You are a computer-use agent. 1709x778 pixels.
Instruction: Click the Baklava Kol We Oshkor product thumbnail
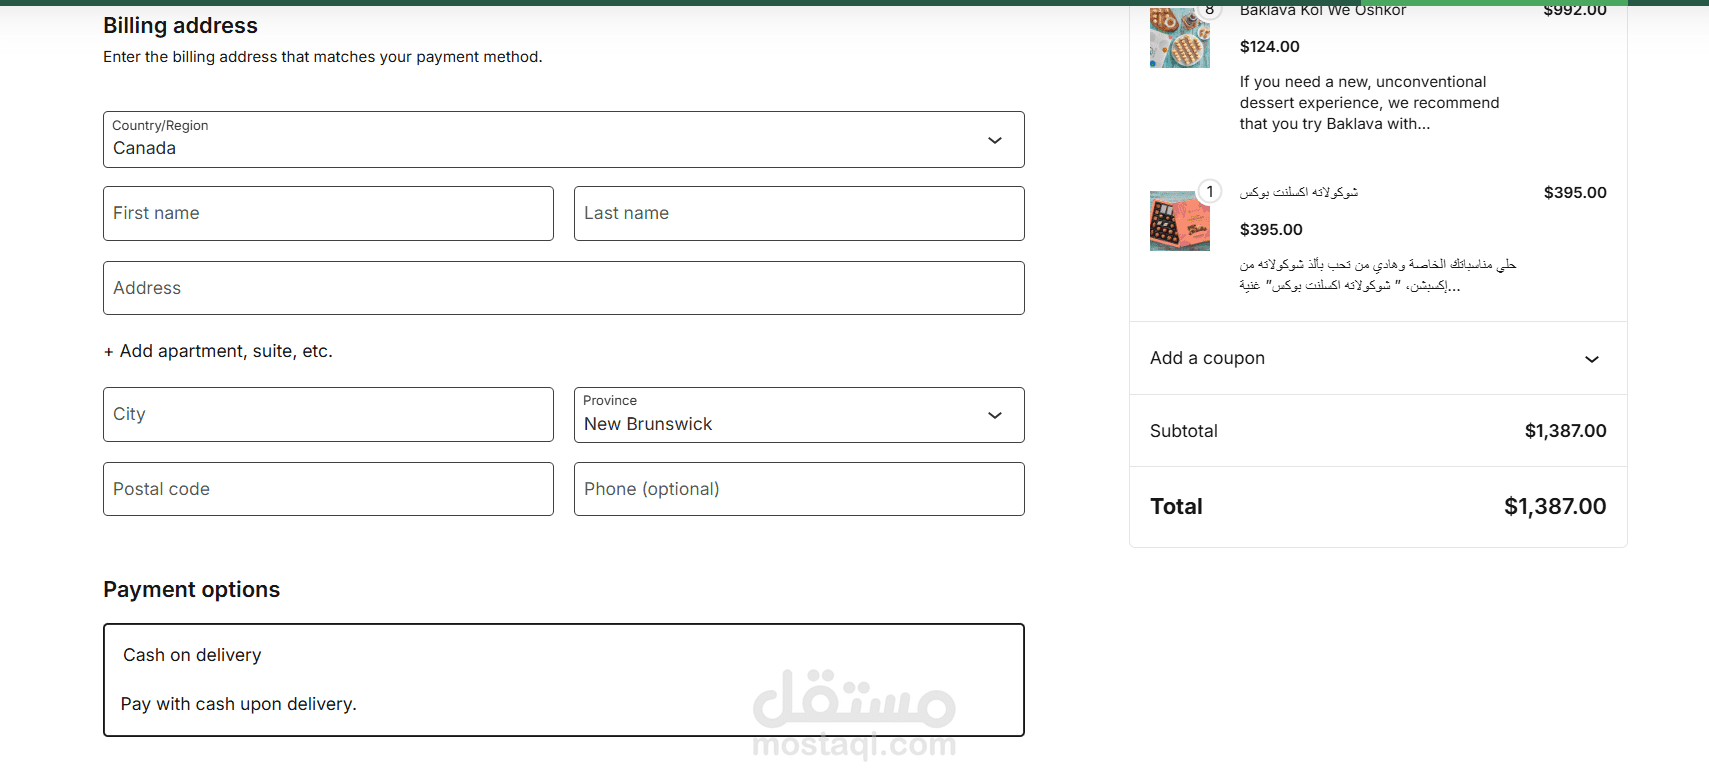(x=1180, y=37)
